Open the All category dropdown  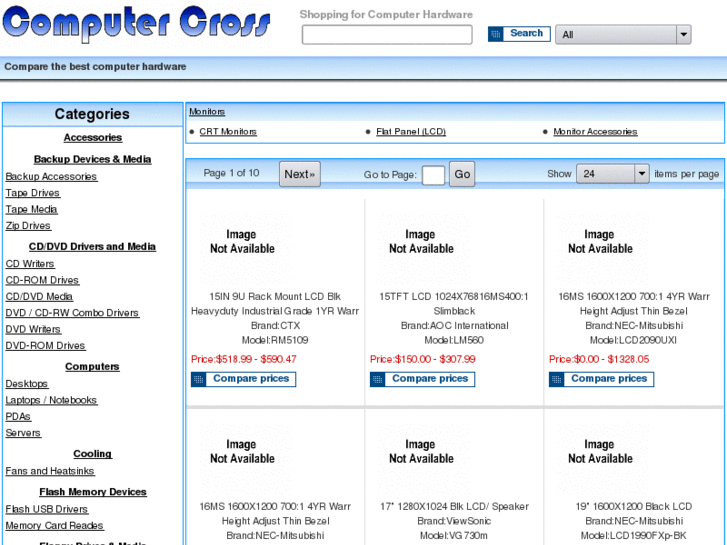(623, 35)
